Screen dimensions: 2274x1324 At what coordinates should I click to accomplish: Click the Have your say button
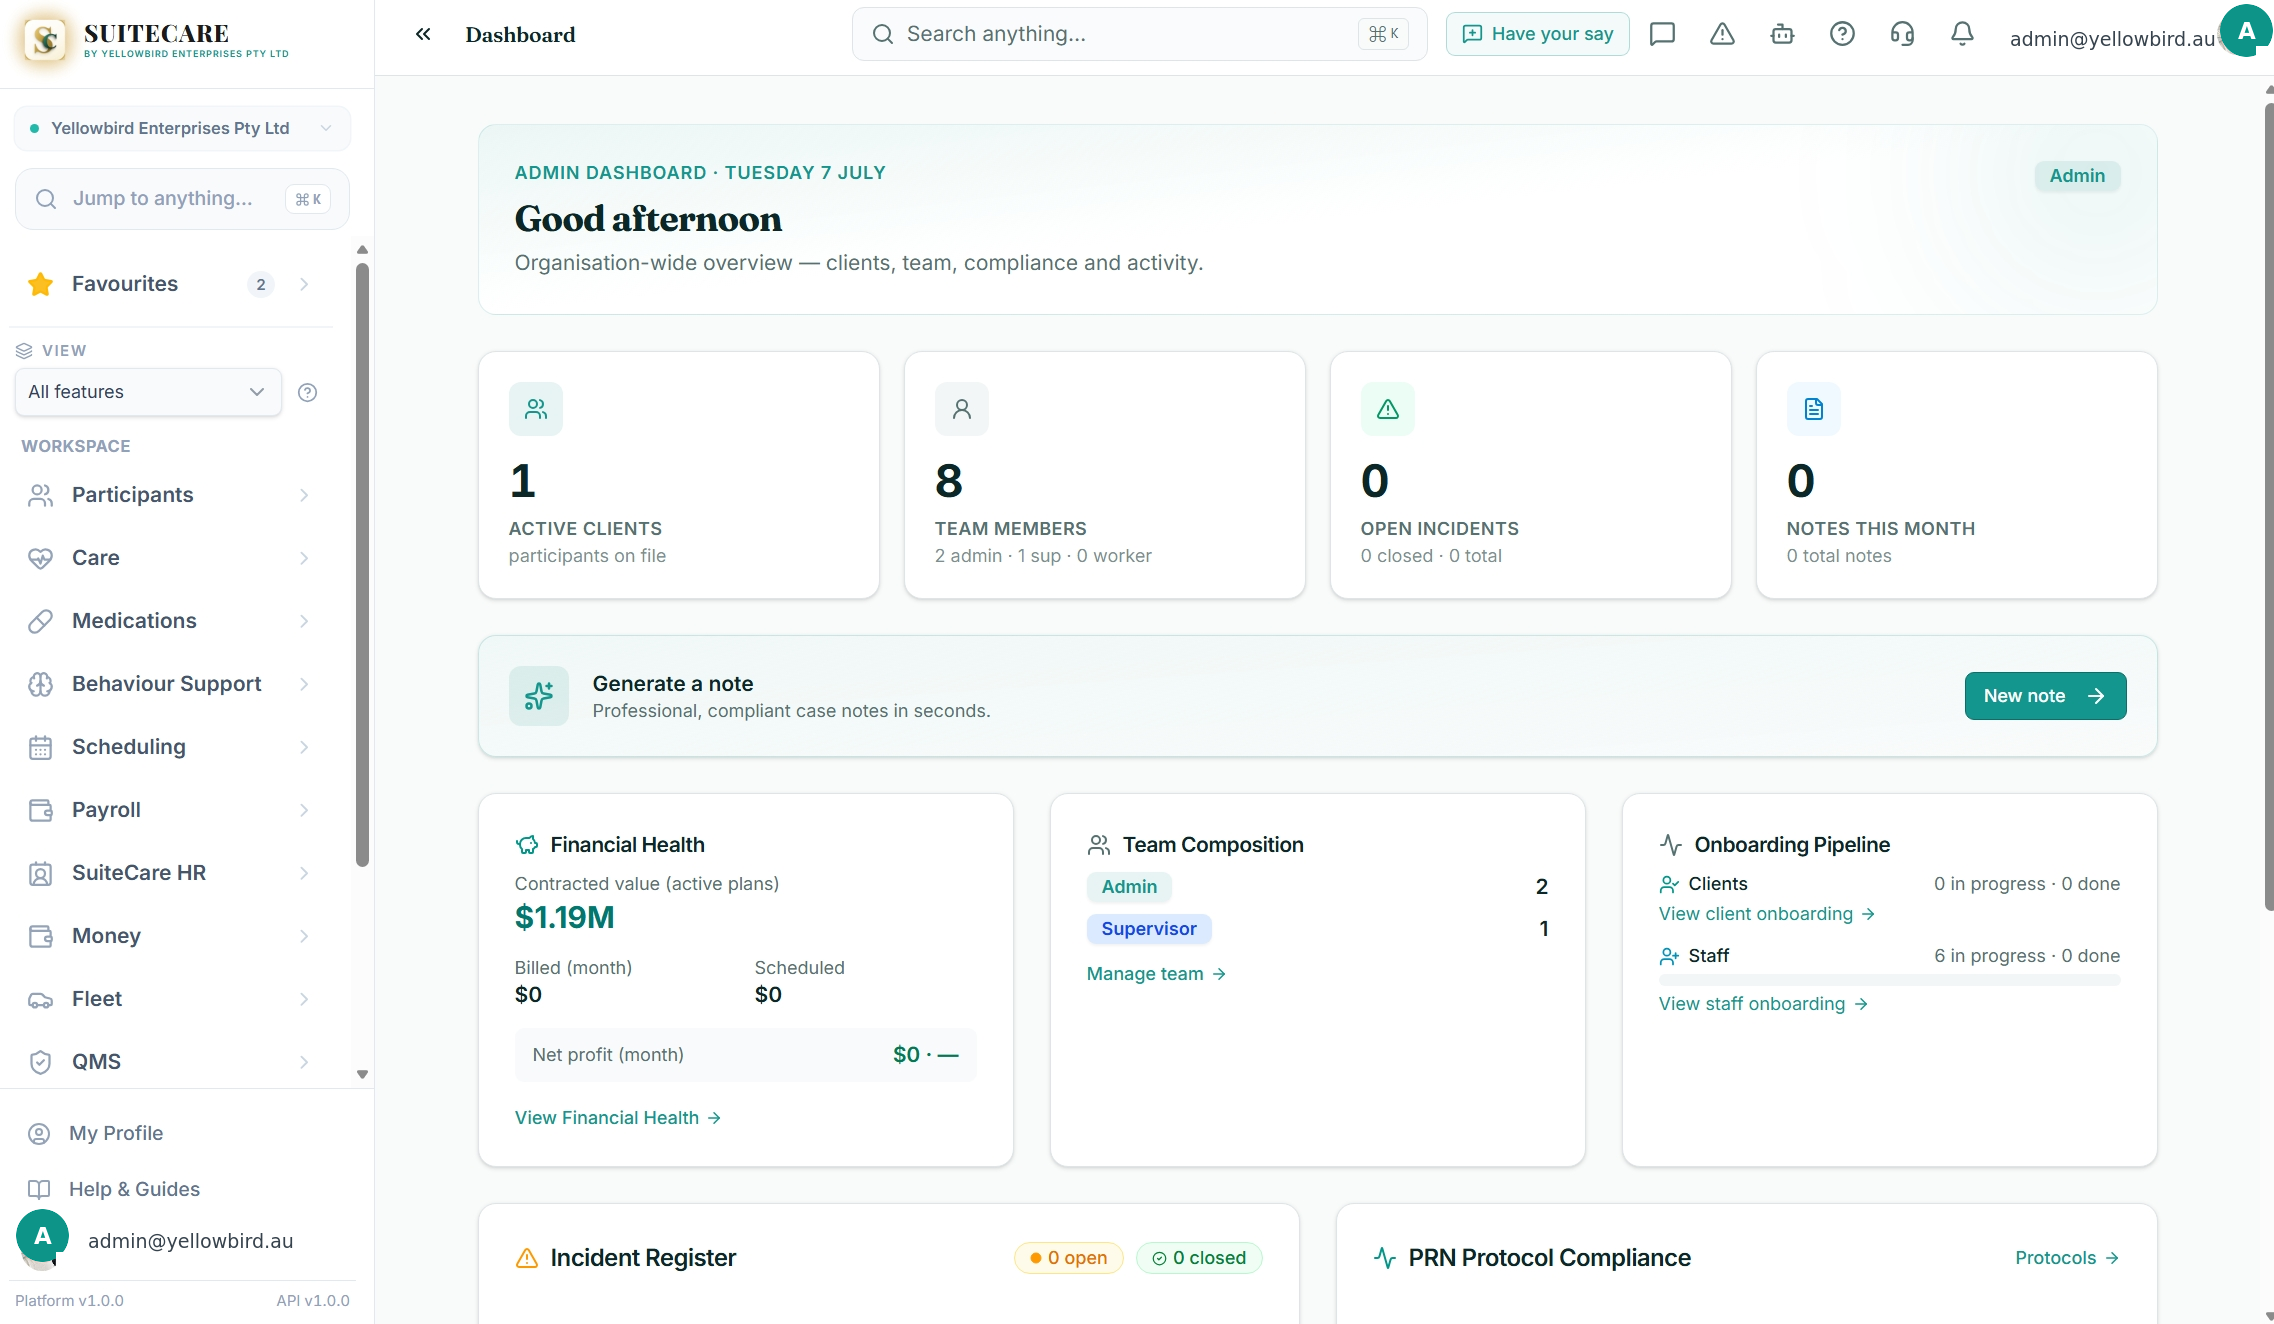[x=1537, y=34]
